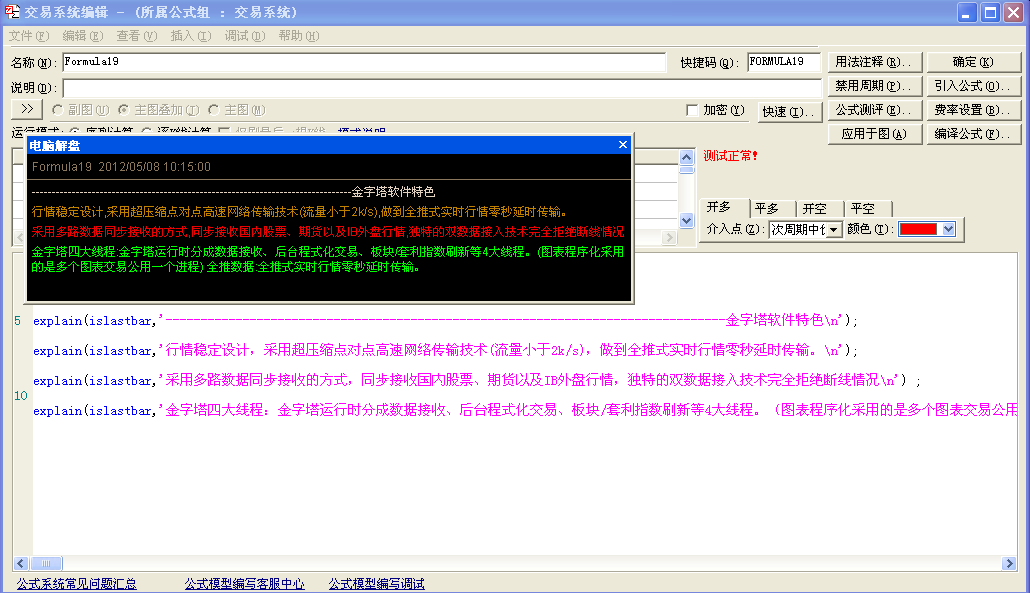The height and width of the screenshot is (593, 1030).
Task: Open the 公式模型编写客服中心 link
Action: (x=244, y=583)
